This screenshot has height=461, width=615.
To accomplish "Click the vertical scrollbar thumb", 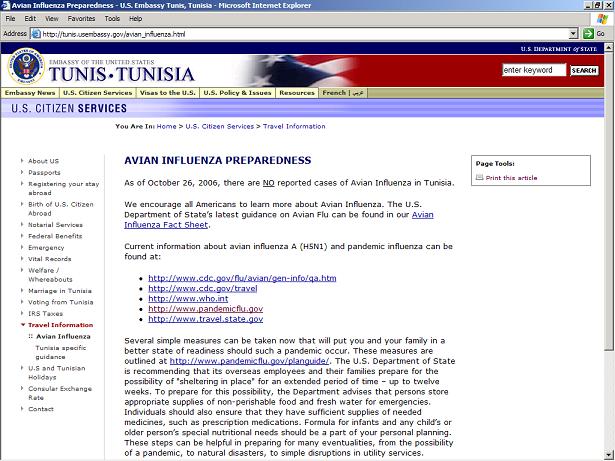I will click(x=609, y=201).
